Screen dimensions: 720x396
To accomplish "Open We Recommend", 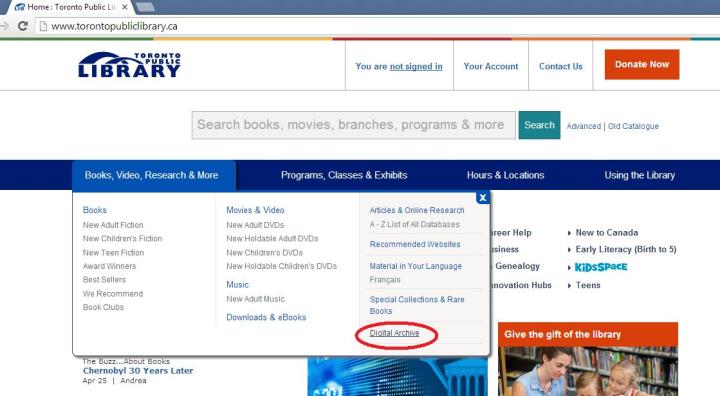I will [x=113, y=294].
